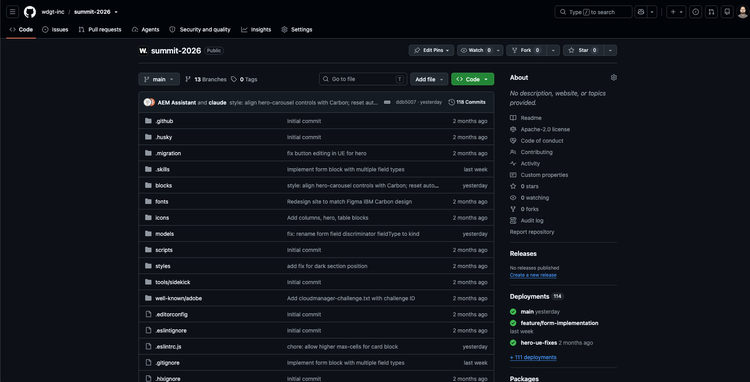Toggle Star on the repository

[583, 50]
